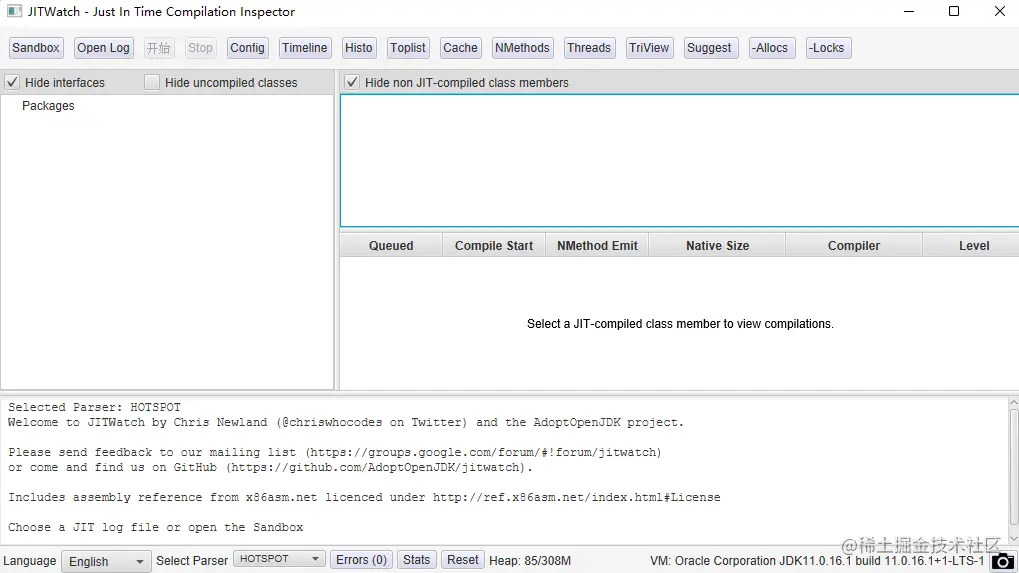Open the Language dropdown set to English
This screenshot has width=1019, height=573.
point(106,561)
